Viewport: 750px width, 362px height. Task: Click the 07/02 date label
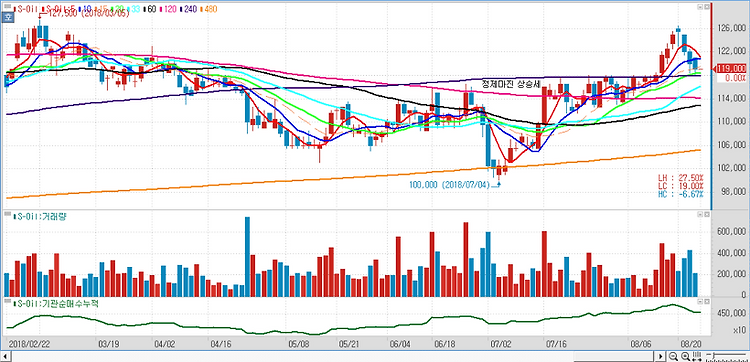tap(502, 344)
